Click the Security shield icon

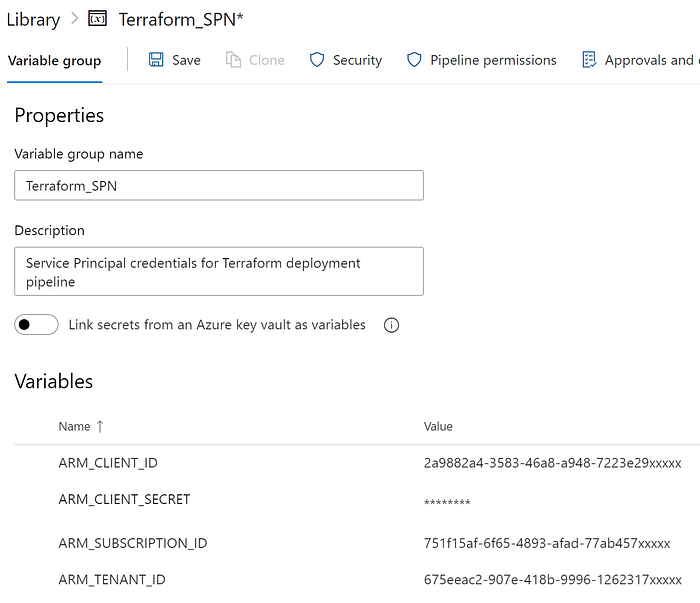(317, 59)
